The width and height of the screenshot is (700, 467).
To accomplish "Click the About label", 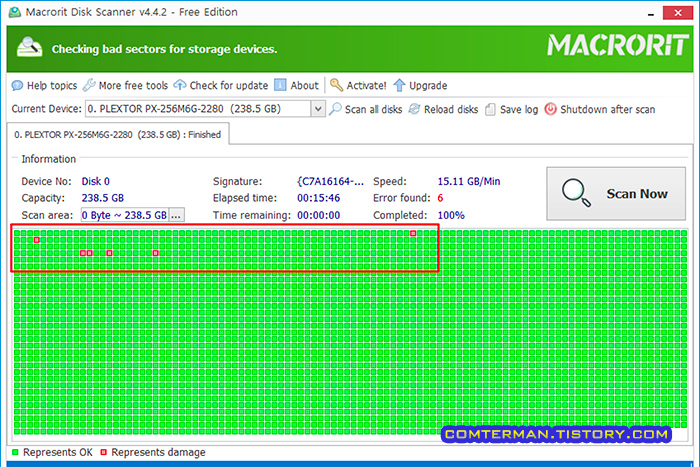I will tap(304, 85).
